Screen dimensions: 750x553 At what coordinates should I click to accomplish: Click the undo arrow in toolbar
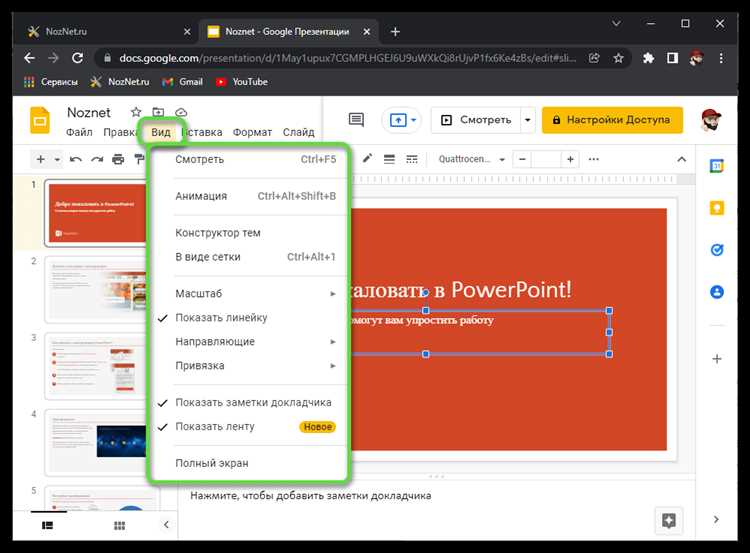(x=77, y=159)
